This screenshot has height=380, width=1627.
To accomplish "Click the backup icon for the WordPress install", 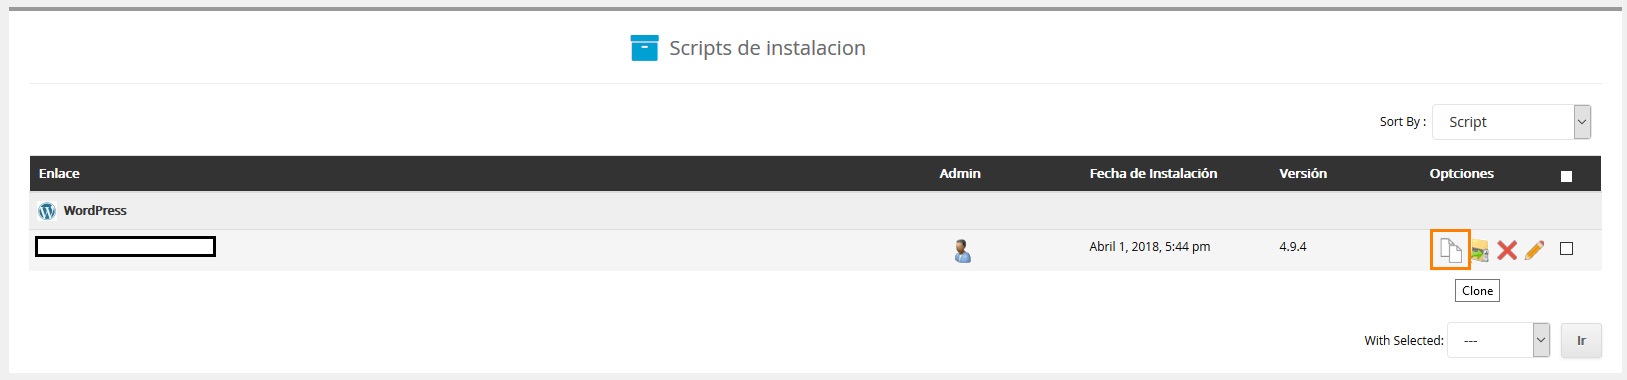I will click(1480, 251).
